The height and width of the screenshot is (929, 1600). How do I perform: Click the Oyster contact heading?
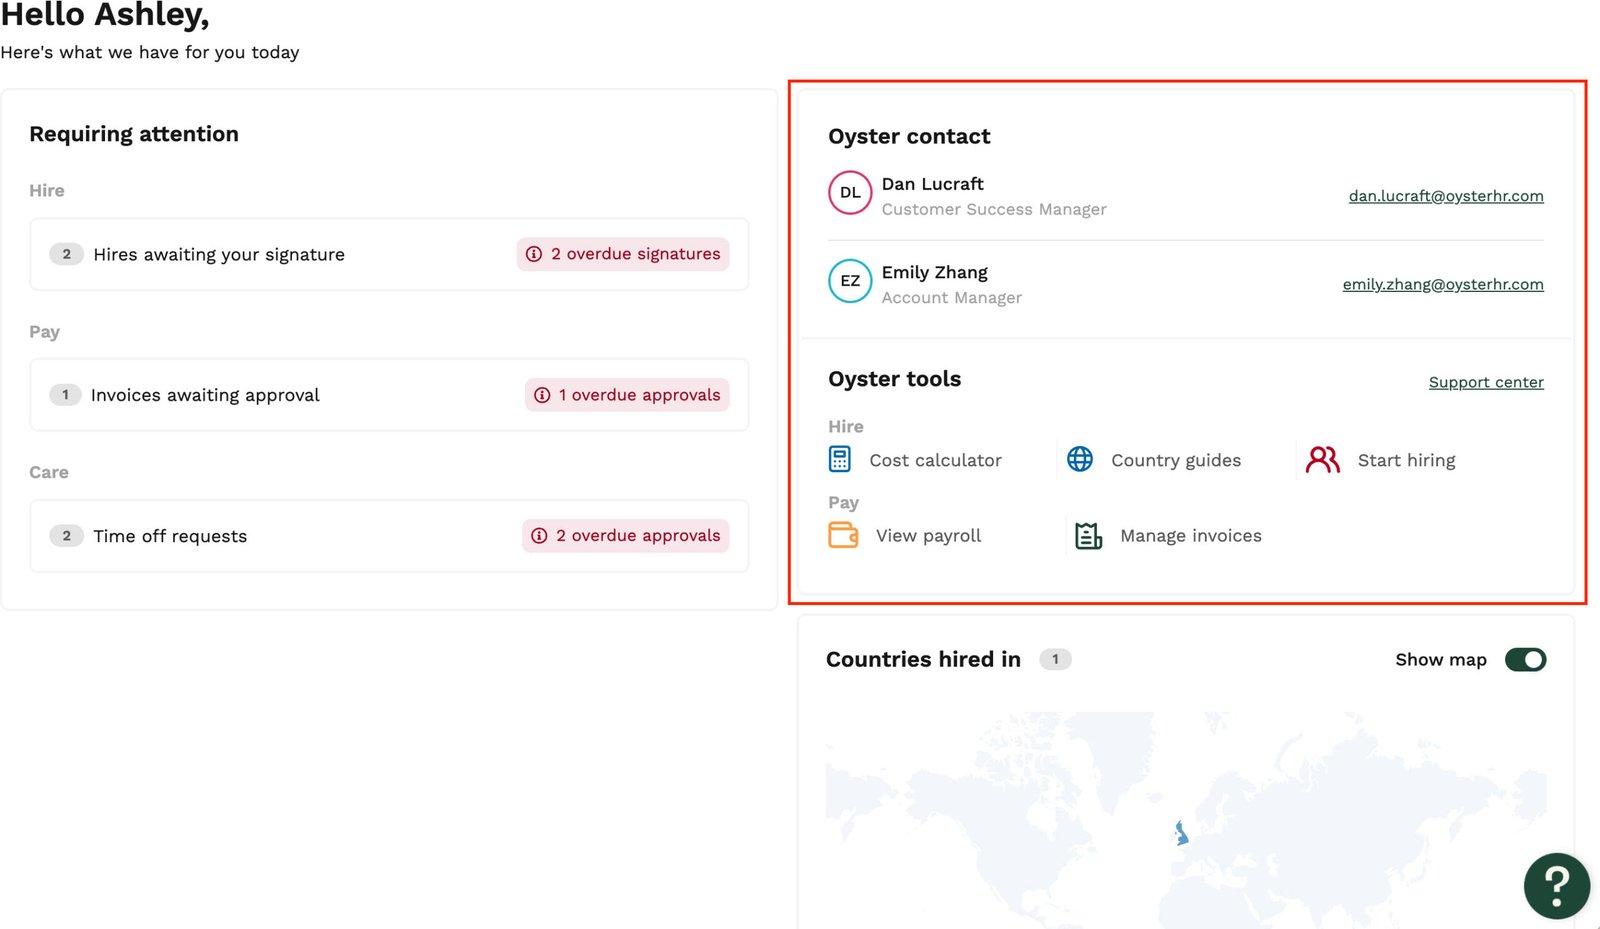pos(909,137)
